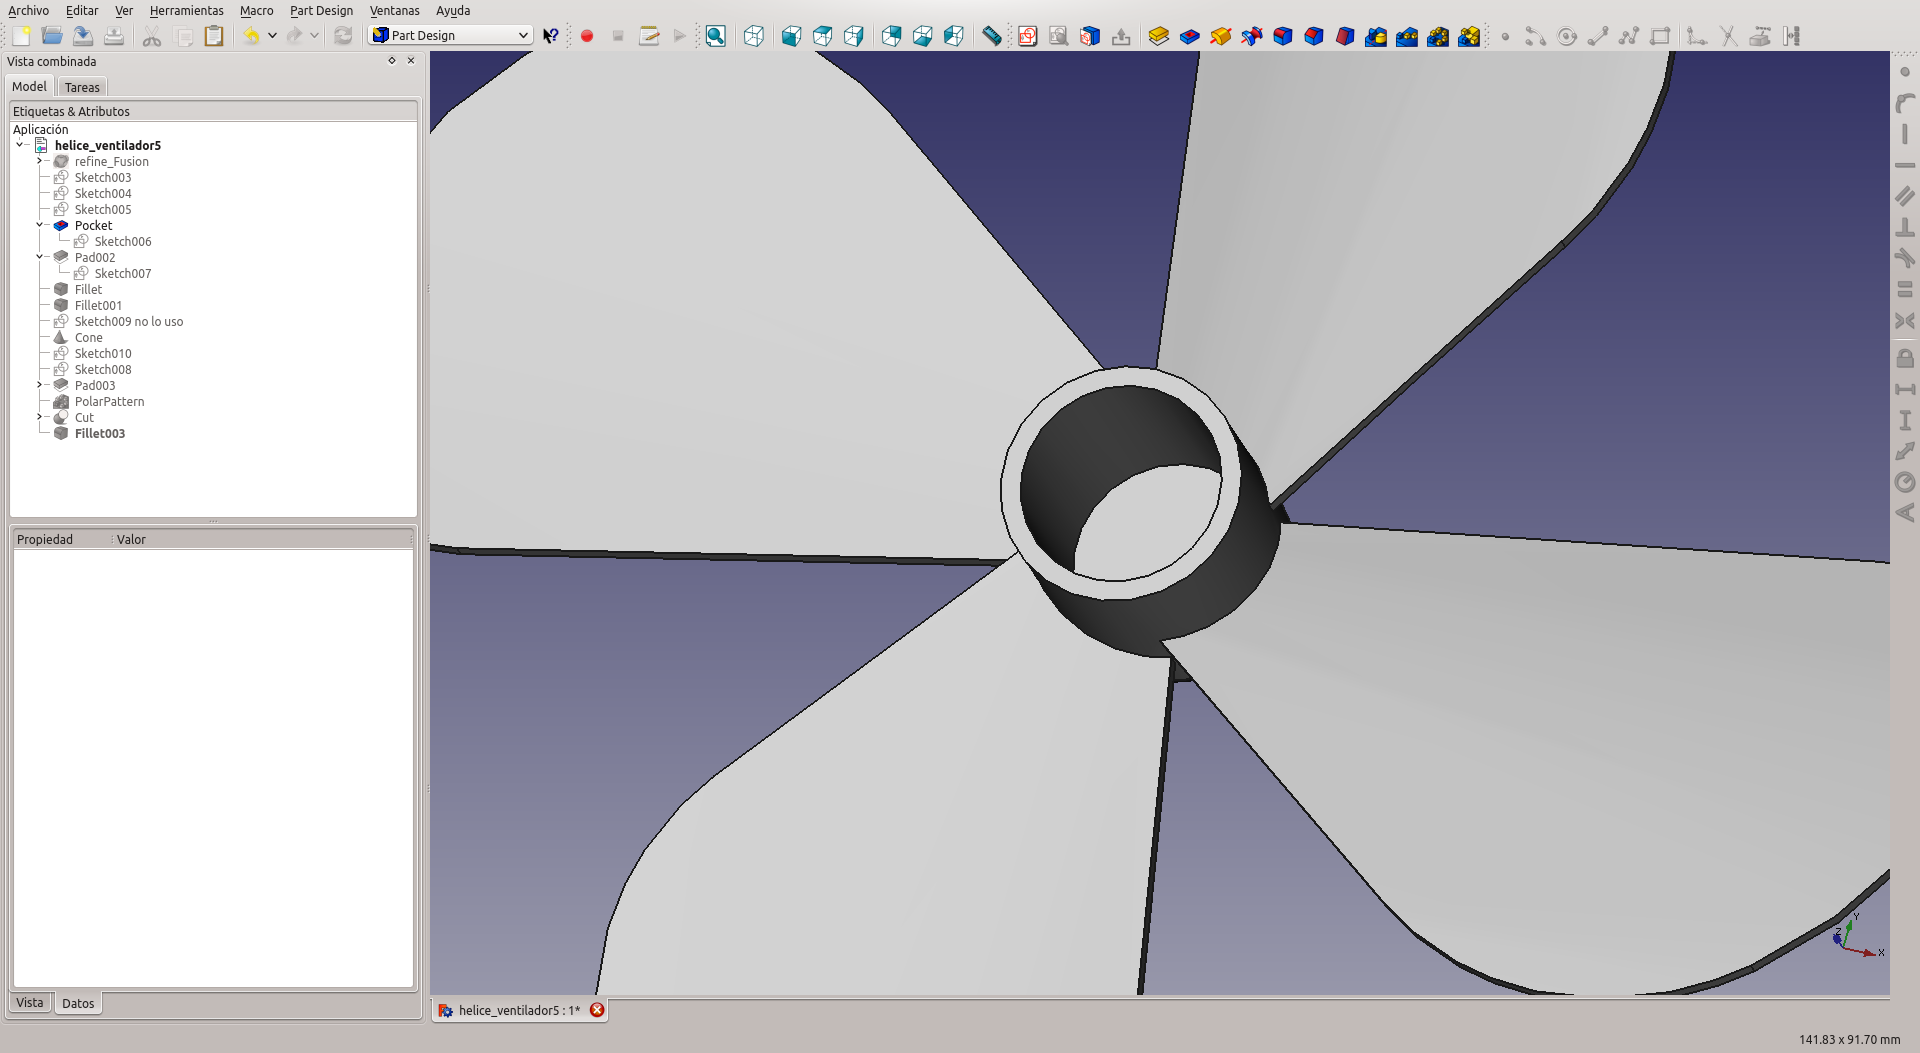The width and height of the screenshot is (1920, 1053).
Task: Switch to the Tareas tab
Action: point(82,87)
